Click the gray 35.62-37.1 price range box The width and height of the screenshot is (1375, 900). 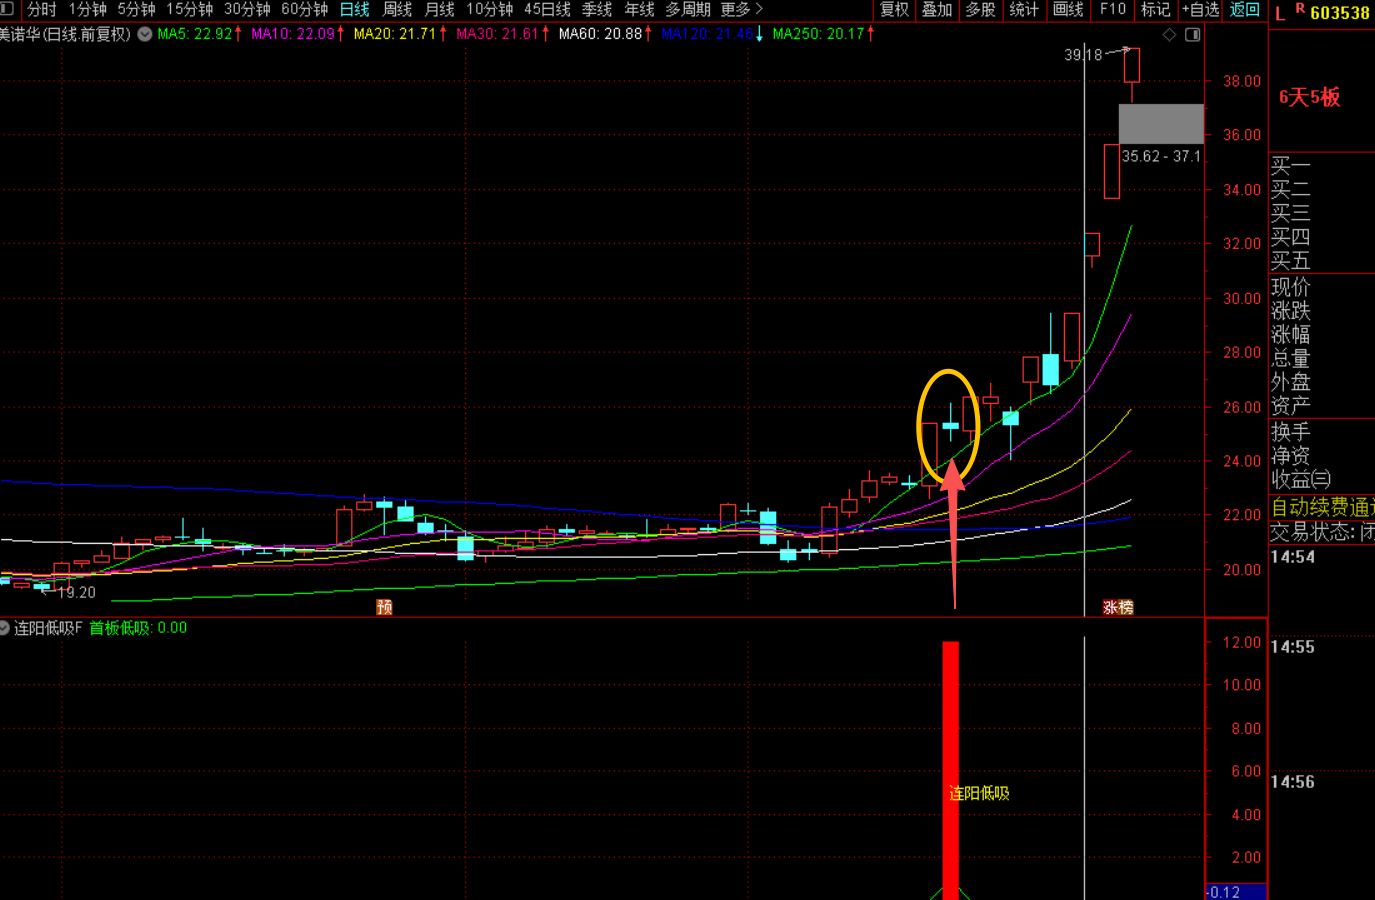pos(1160,124)
